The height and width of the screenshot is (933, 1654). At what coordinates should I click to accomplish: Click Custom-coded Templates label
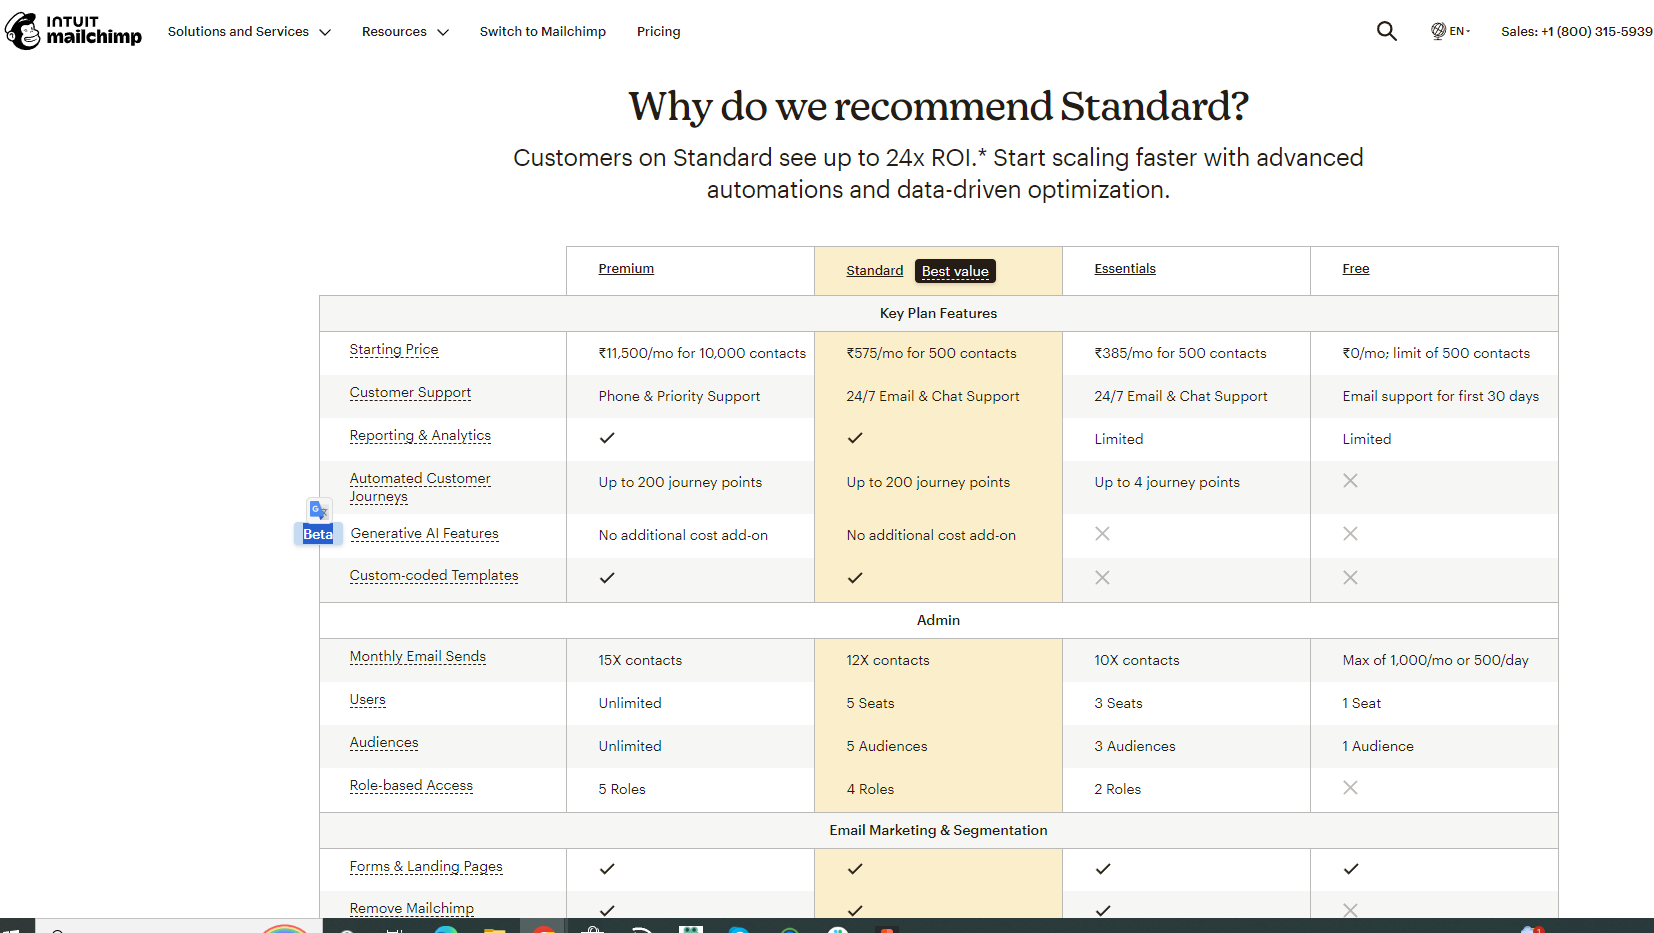click(x=434, y=576)
